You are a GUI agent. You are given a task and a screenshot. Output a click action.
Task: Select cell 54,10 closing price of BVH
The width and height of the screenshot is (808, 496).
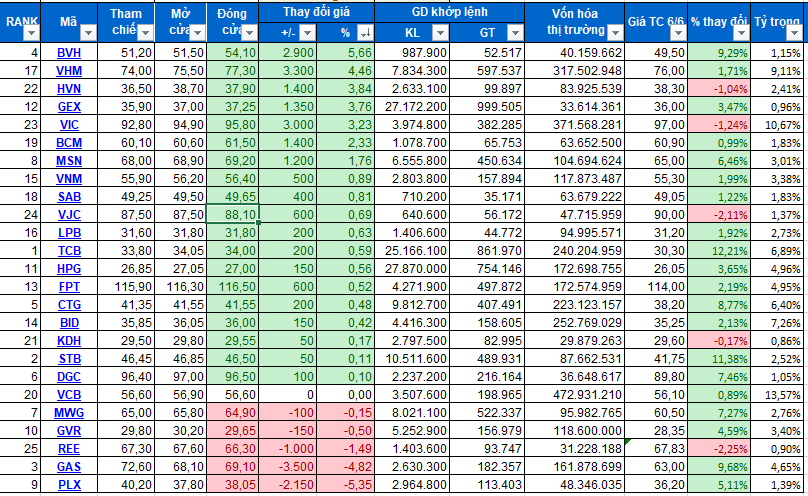click(232, 53)
